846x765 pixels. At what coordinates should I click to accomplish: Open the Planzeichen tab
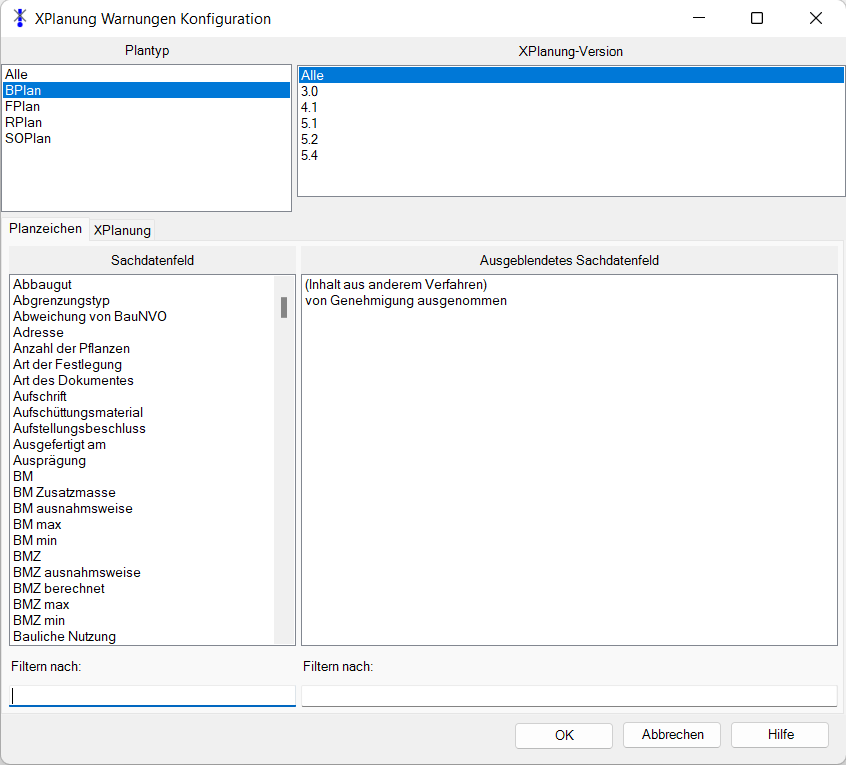pos(45,229)
